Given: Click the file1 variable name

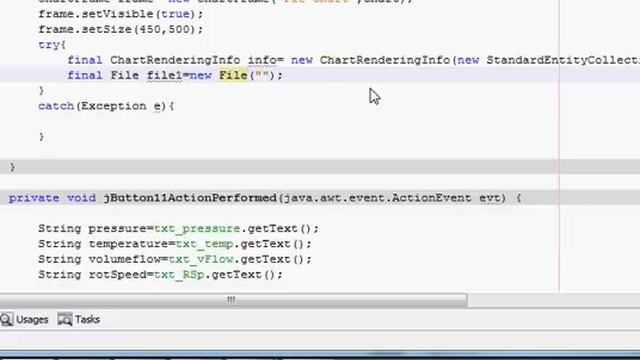Looking at the screenshot, I should (164, 76).
